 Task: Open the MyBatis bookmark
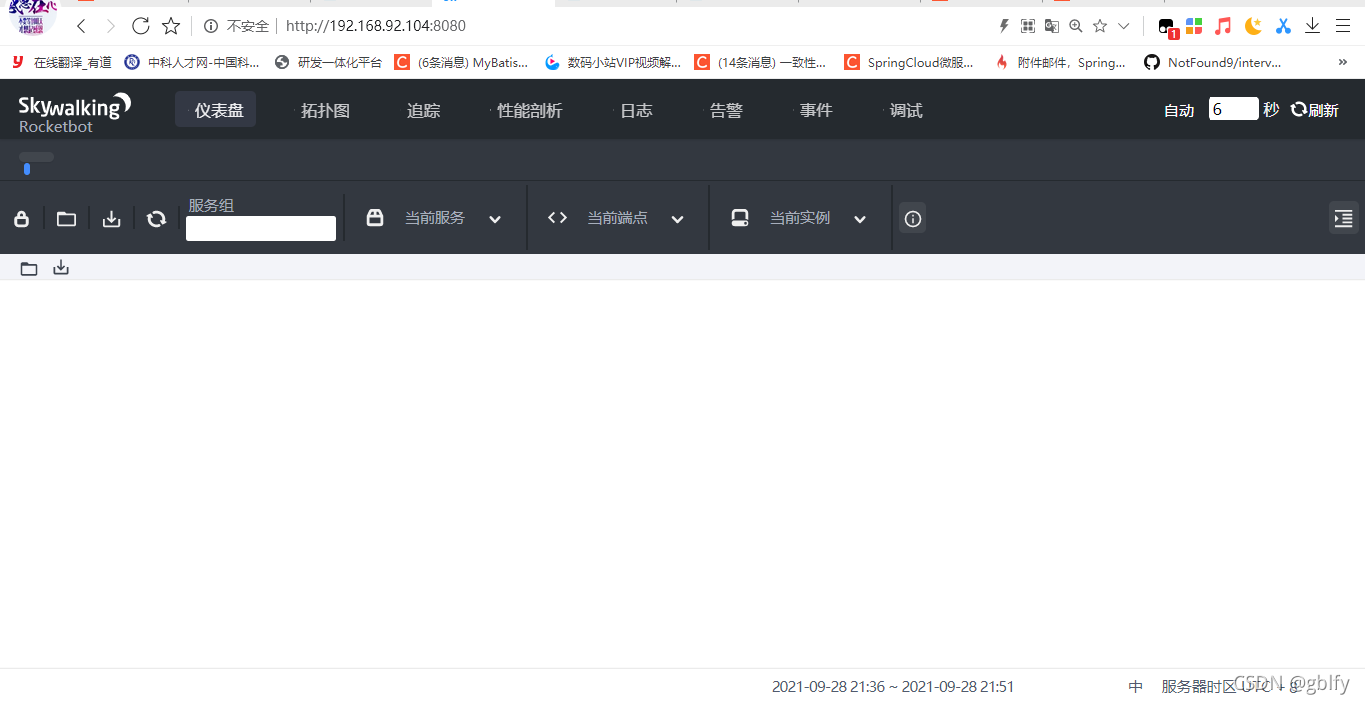(461, 62)
